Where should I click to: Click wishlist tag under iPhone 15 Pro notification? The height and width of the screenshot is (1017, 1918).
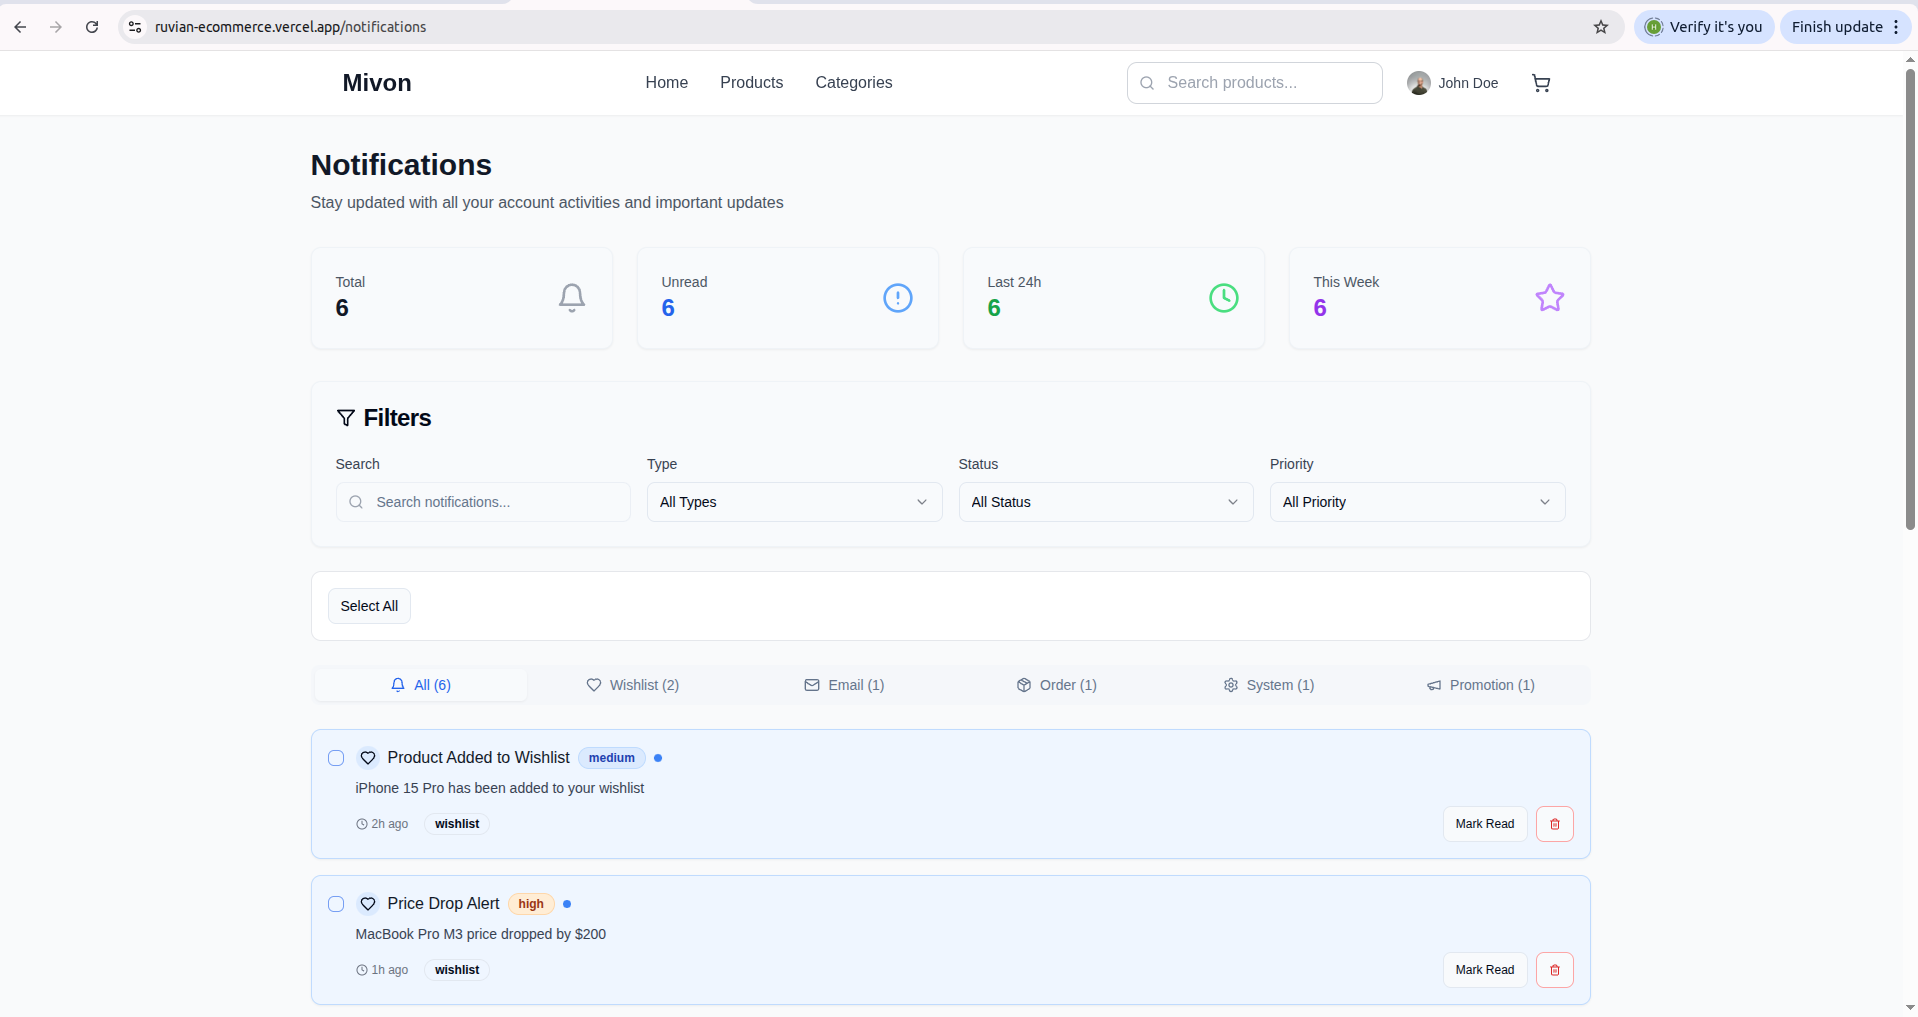click(x=457, y=824)
